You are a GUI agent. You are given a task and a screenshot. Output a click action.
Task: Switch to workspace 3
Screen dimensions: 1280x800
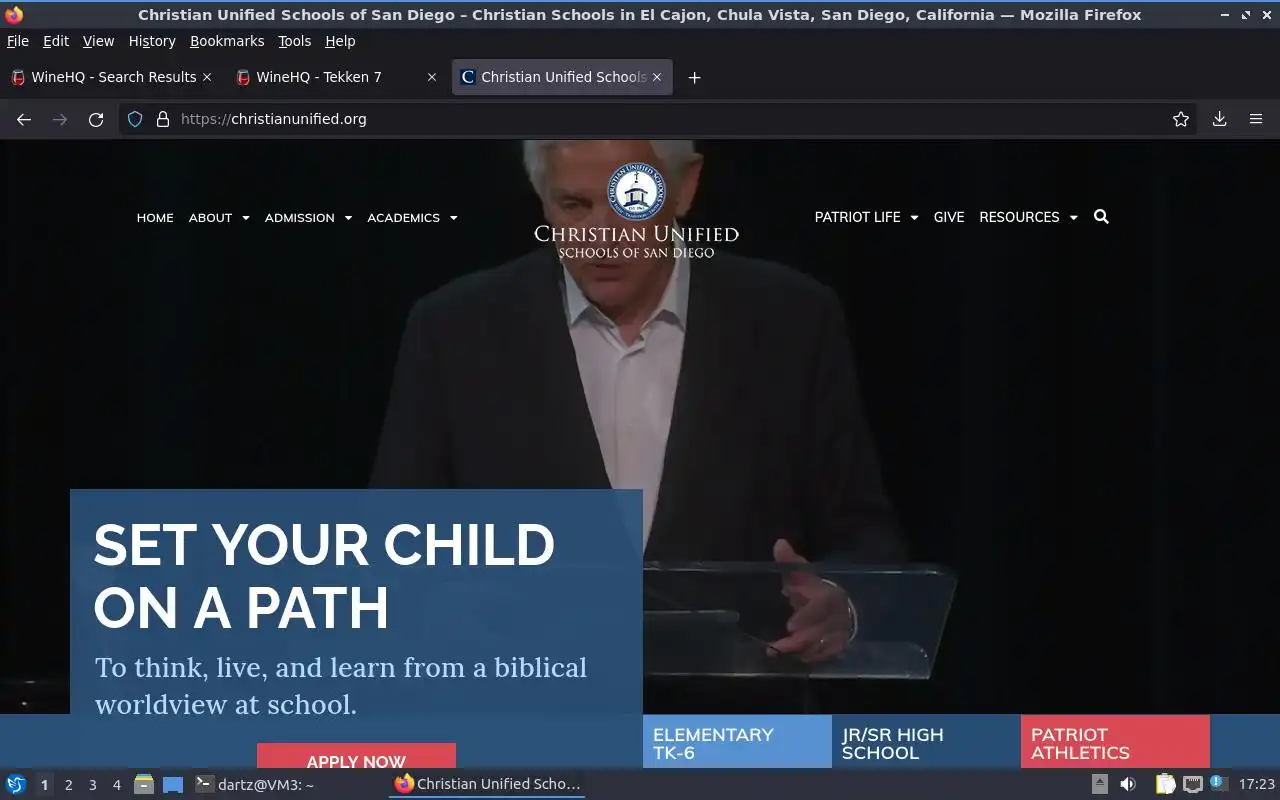pos(92,785)
